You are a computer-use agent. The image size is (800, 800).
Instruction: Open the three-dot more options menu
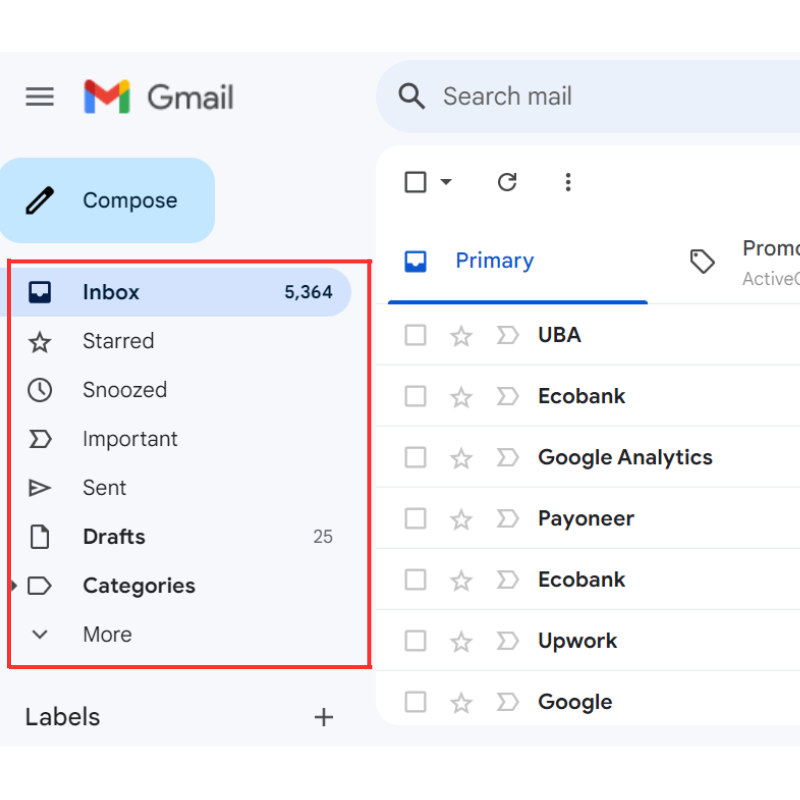568,182
